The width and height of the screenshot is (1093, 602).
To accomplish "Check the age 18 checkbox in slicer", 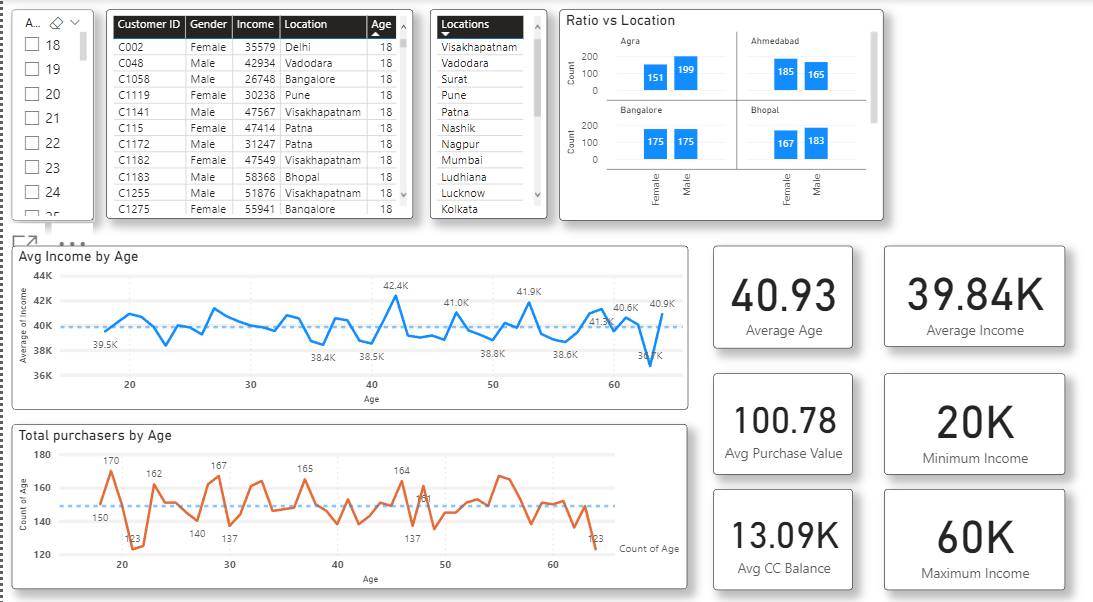I will [31, 45].
